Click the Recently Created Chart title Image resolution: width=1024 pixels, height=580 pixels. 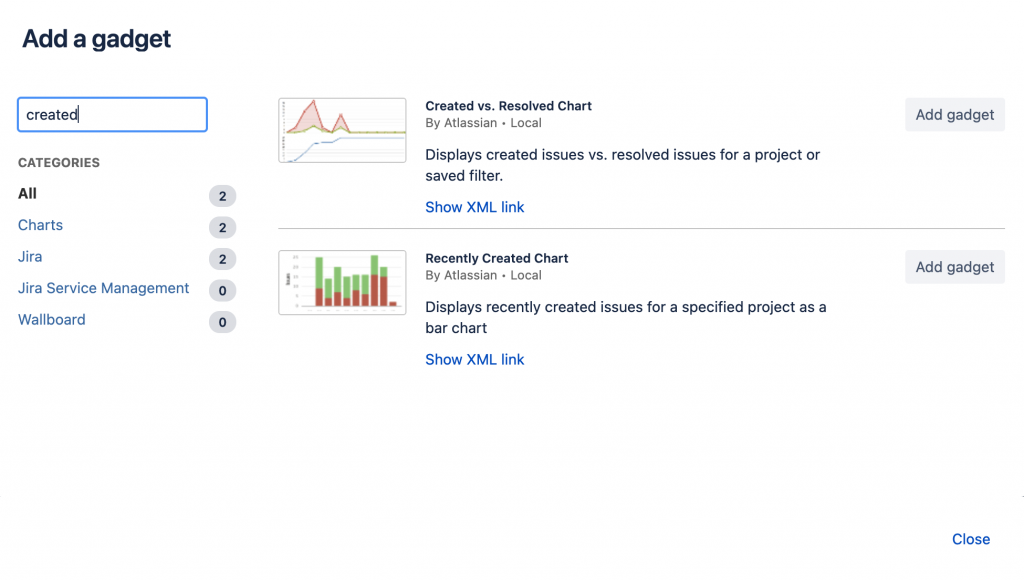496,258
